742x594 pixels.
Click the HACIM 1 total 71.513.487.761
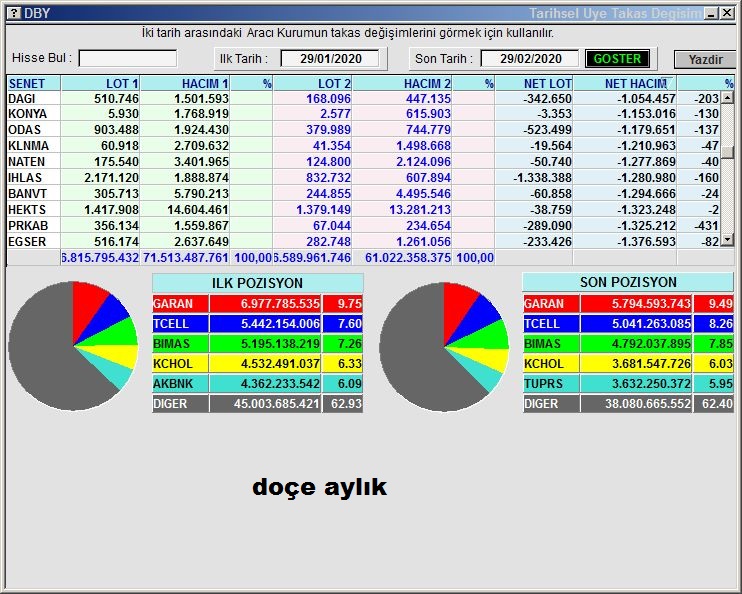tap(186, 258)
